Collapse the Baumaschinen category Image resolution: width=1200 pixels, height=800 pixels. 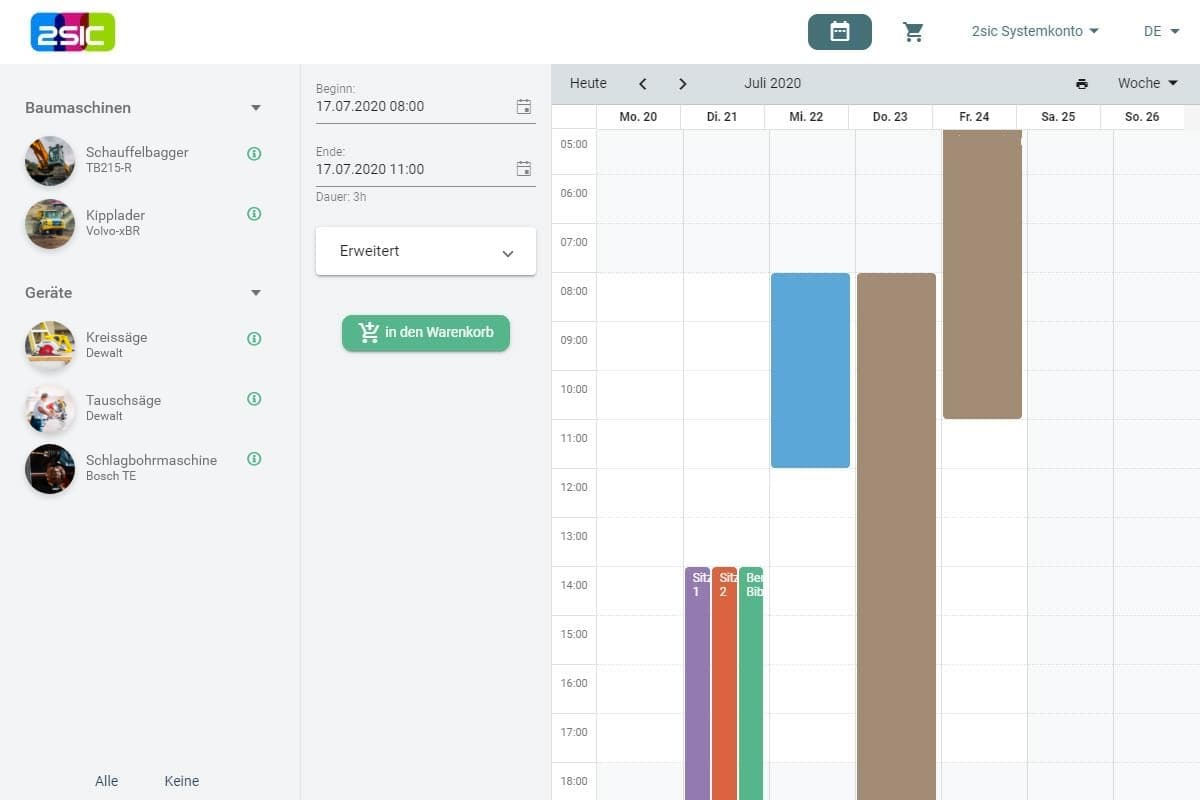tap(256, 108)
